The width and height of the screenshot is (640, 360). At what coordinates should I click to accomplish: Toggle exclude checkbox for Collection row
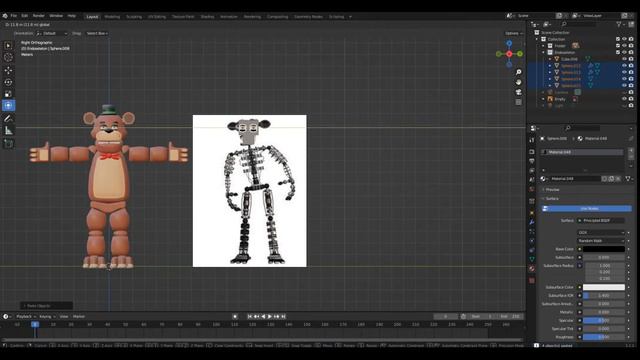(x=618, y=39)
